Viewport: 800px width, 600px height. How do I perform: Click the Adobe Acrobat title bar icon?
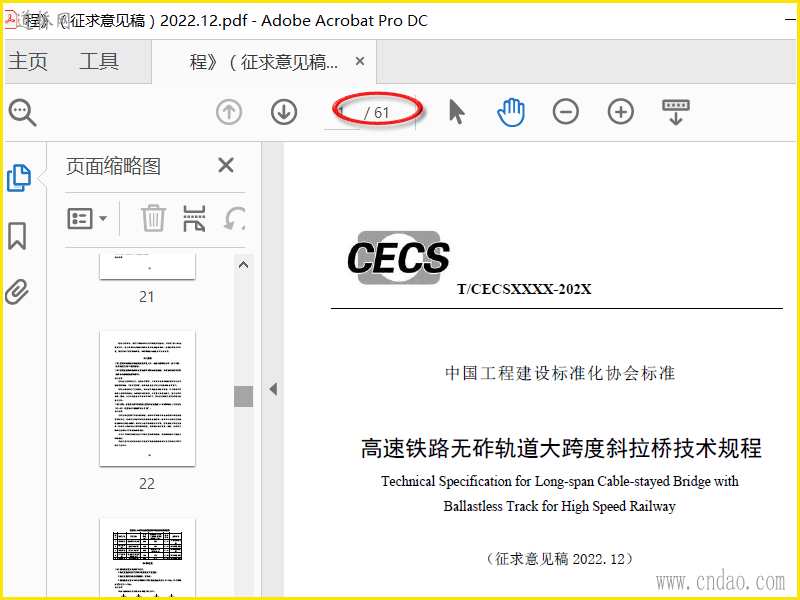point(11,19)
